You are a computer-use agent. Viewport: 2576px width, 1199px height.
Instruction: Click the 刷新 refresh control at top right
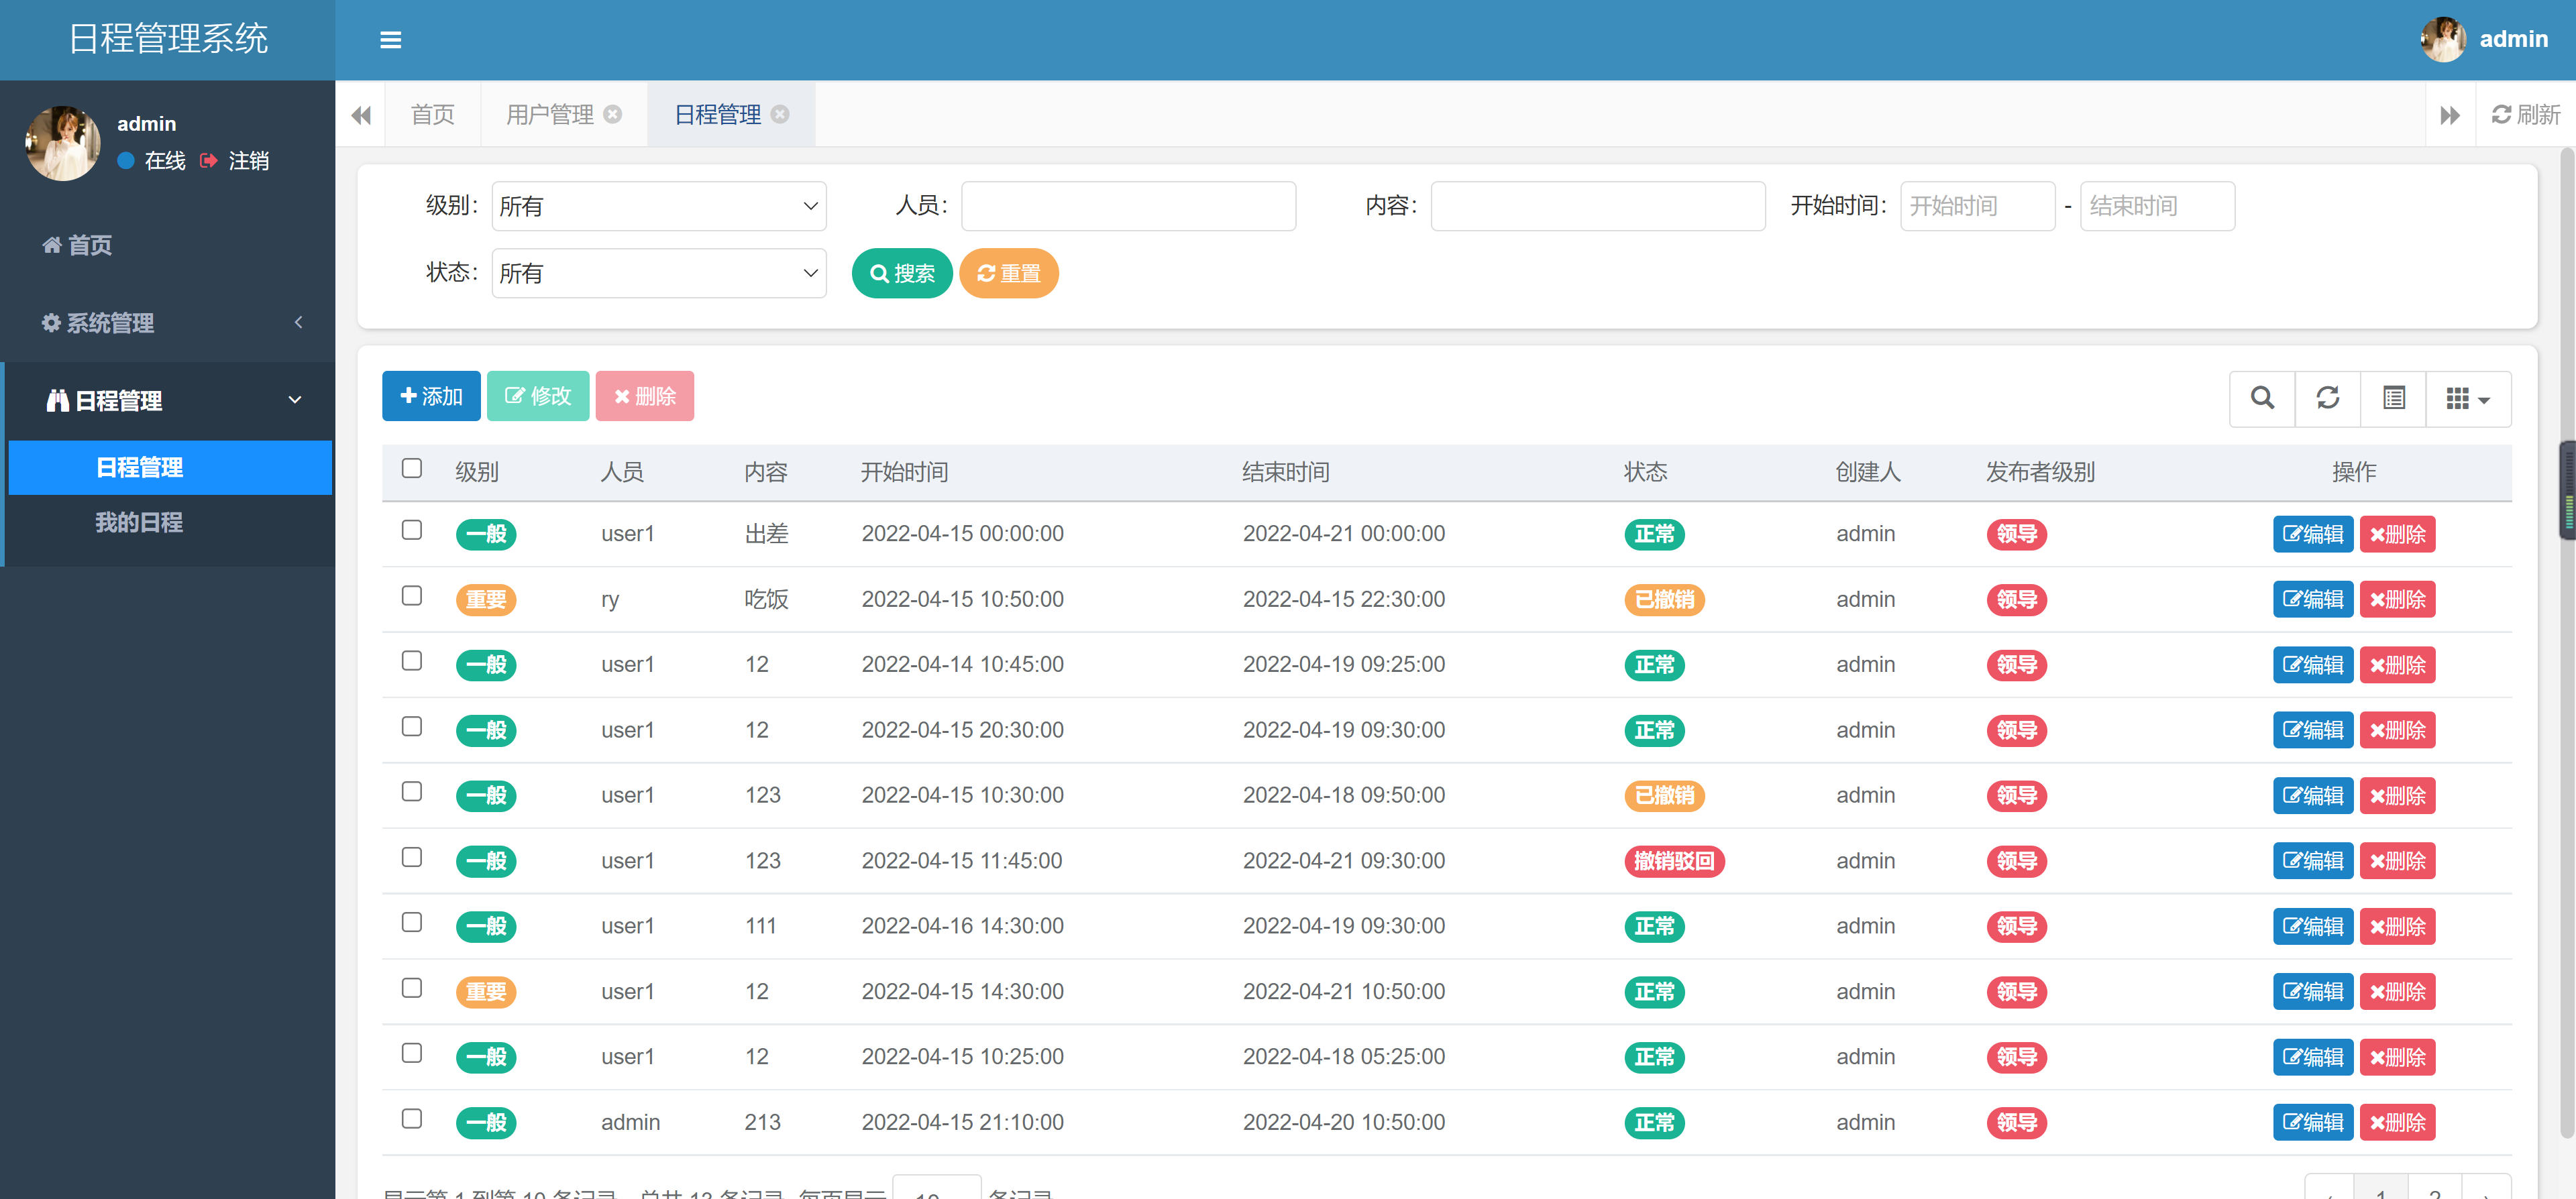pos(2524,114)
